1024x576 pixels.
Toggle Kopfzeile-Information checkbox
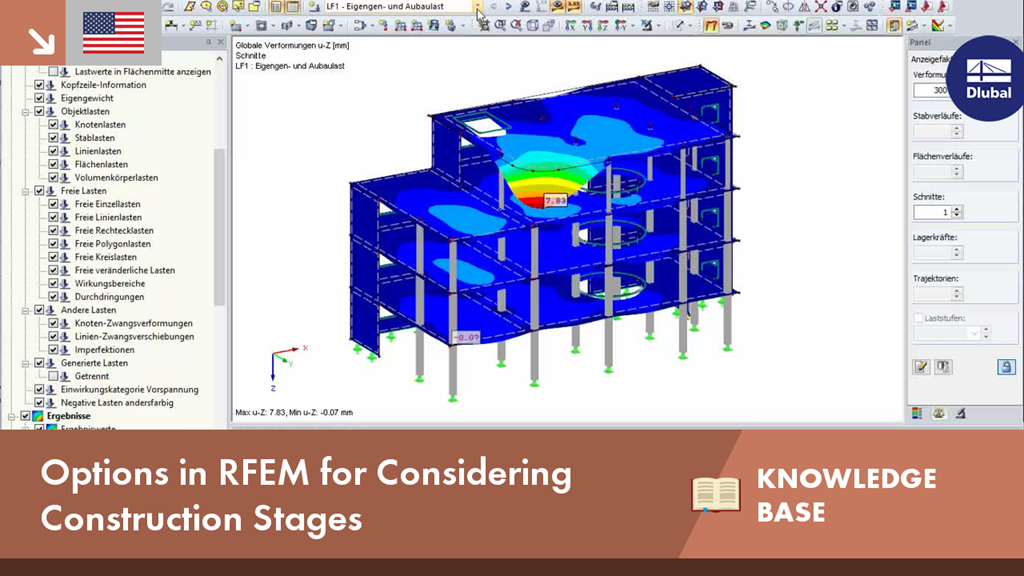point(39,85)
